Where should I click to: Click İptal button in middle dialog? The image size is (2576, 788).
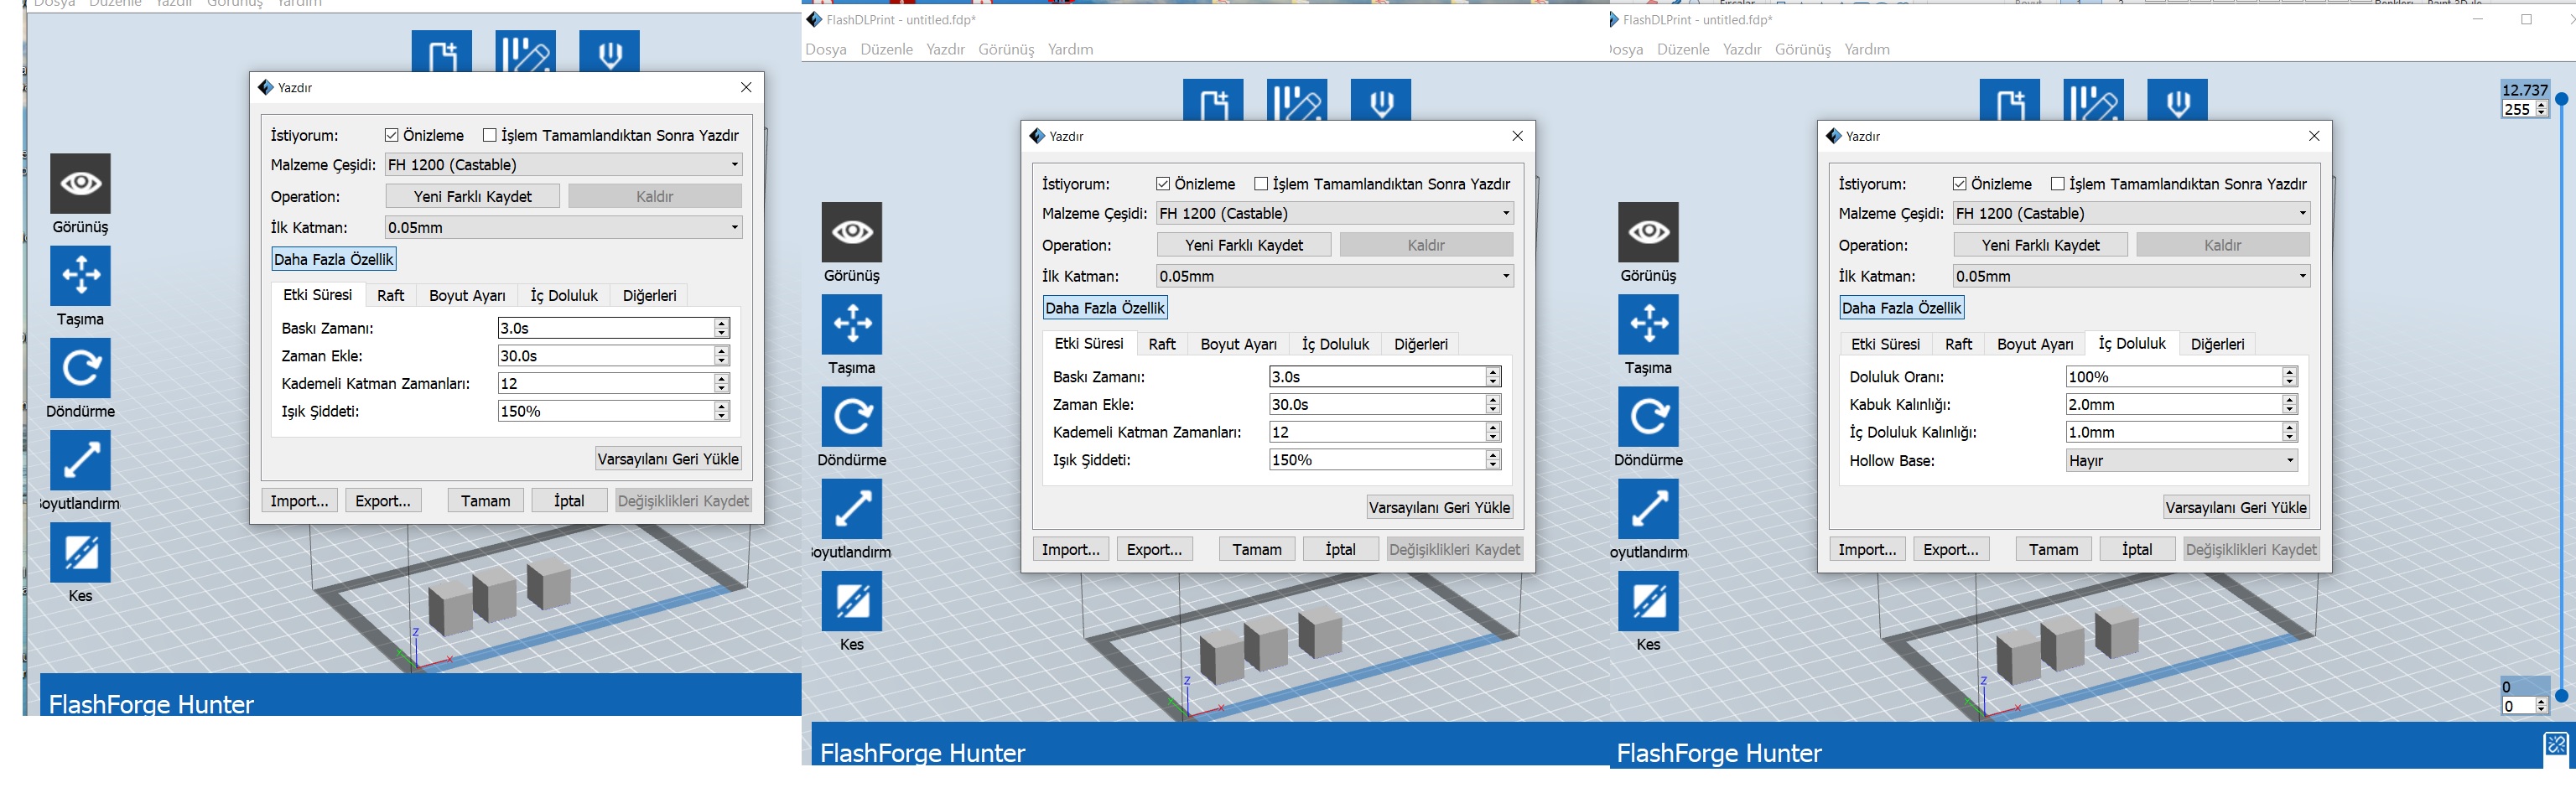click(x=1340, y=549)
